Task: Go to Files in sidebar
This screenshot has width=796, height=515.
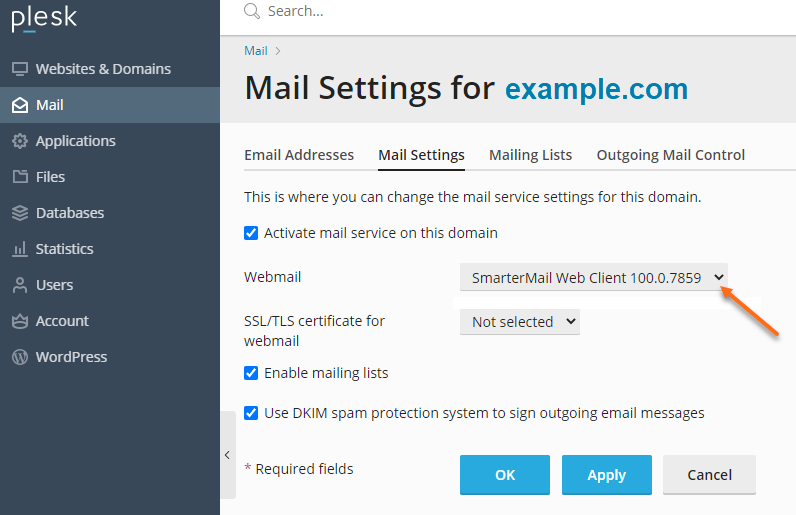Action: 110,177
